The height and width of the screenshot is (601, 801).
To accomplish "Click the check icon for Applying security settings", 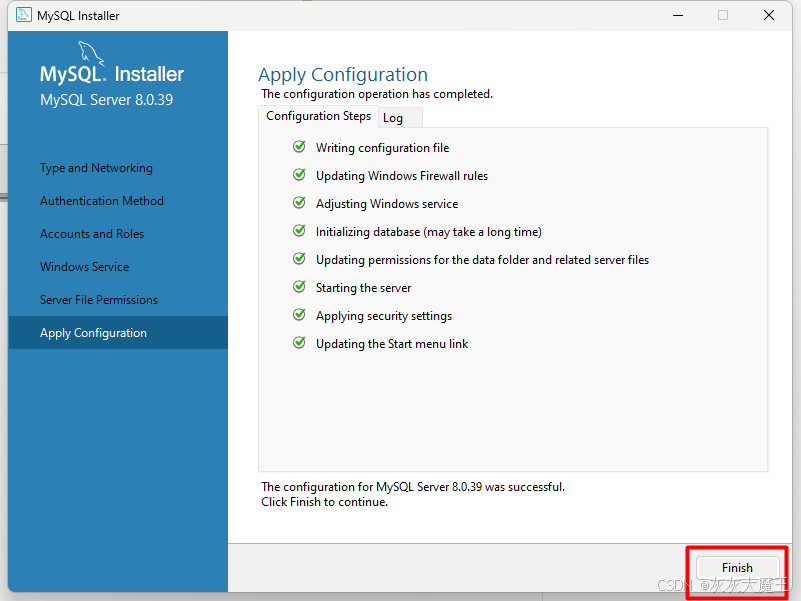I will click(x=299, y=315).
